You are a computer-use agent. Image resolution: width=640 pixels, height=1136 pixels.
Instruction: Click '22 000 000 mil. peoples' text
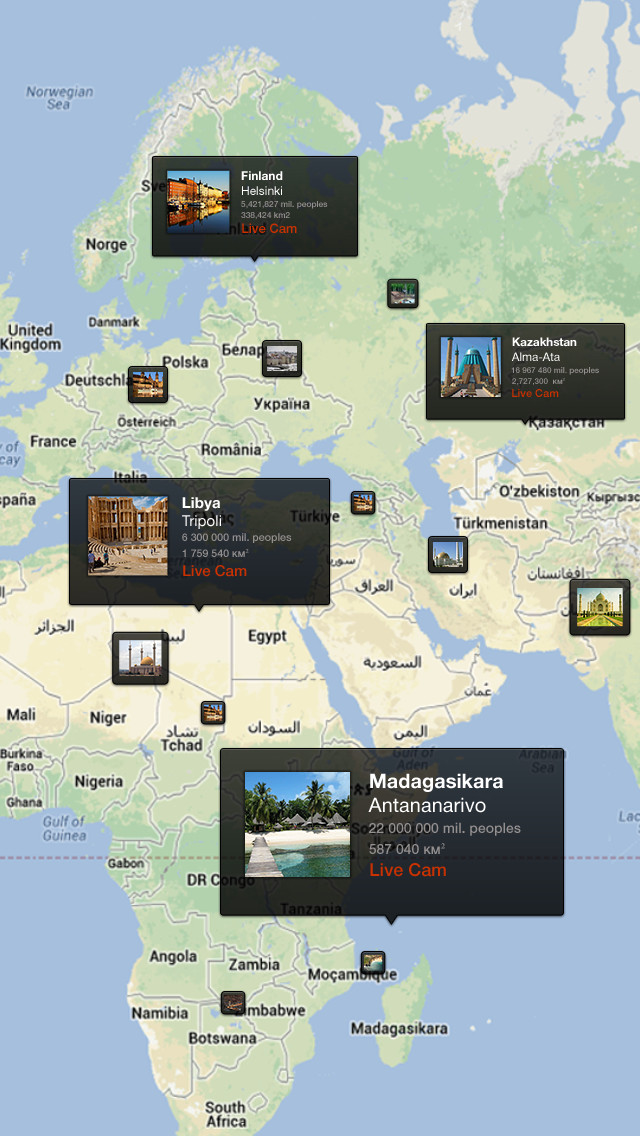[444, 828]
